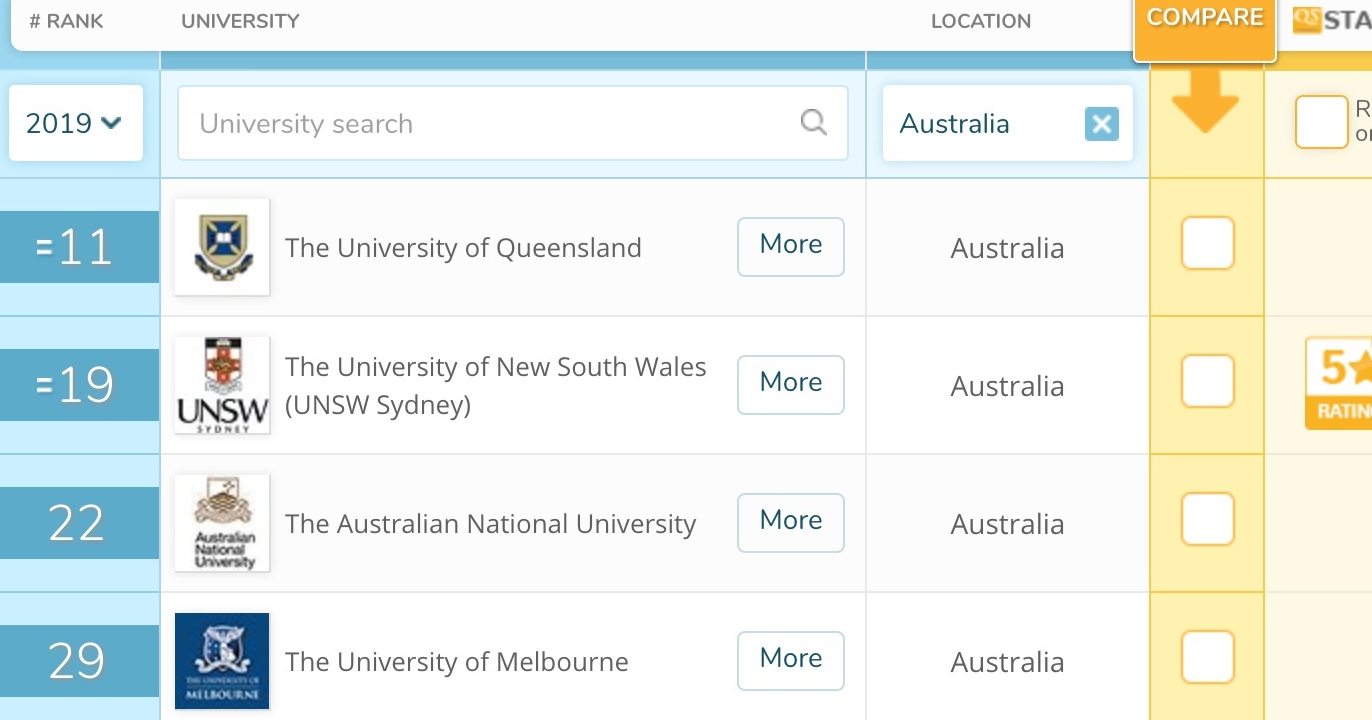1372x720 pixels.
Task: Tick compare checkbox for UNSW Sydney
Action: [x=1207, y=382]
